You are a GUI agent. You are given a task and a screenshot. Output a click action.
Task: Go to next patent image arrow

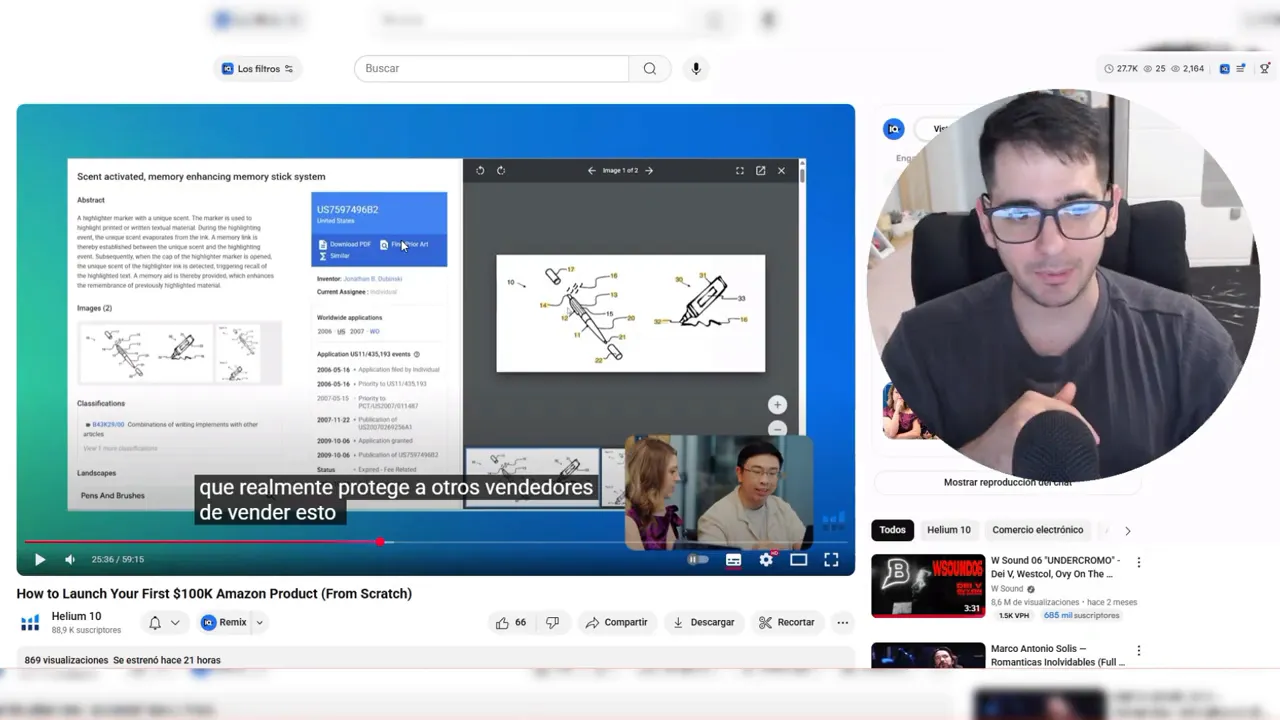click(x=649, y=171)
